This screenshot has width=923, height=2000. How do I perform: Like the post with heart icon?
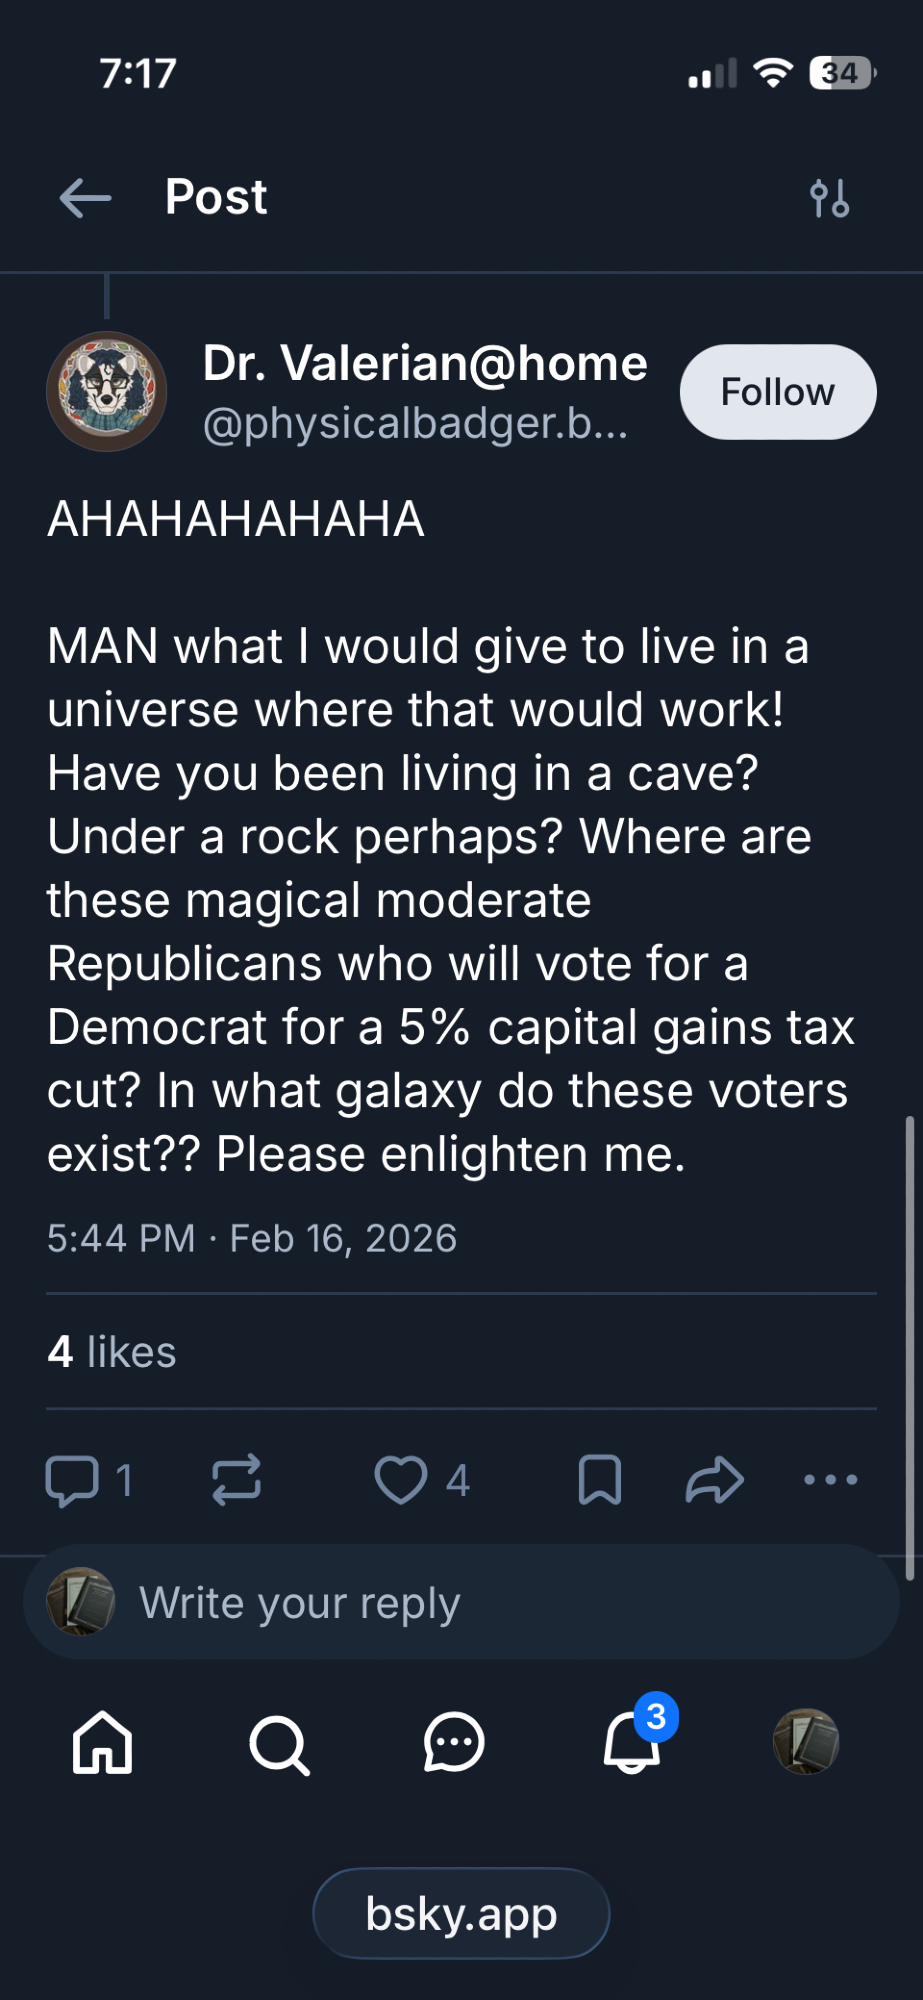[401, 1480]
